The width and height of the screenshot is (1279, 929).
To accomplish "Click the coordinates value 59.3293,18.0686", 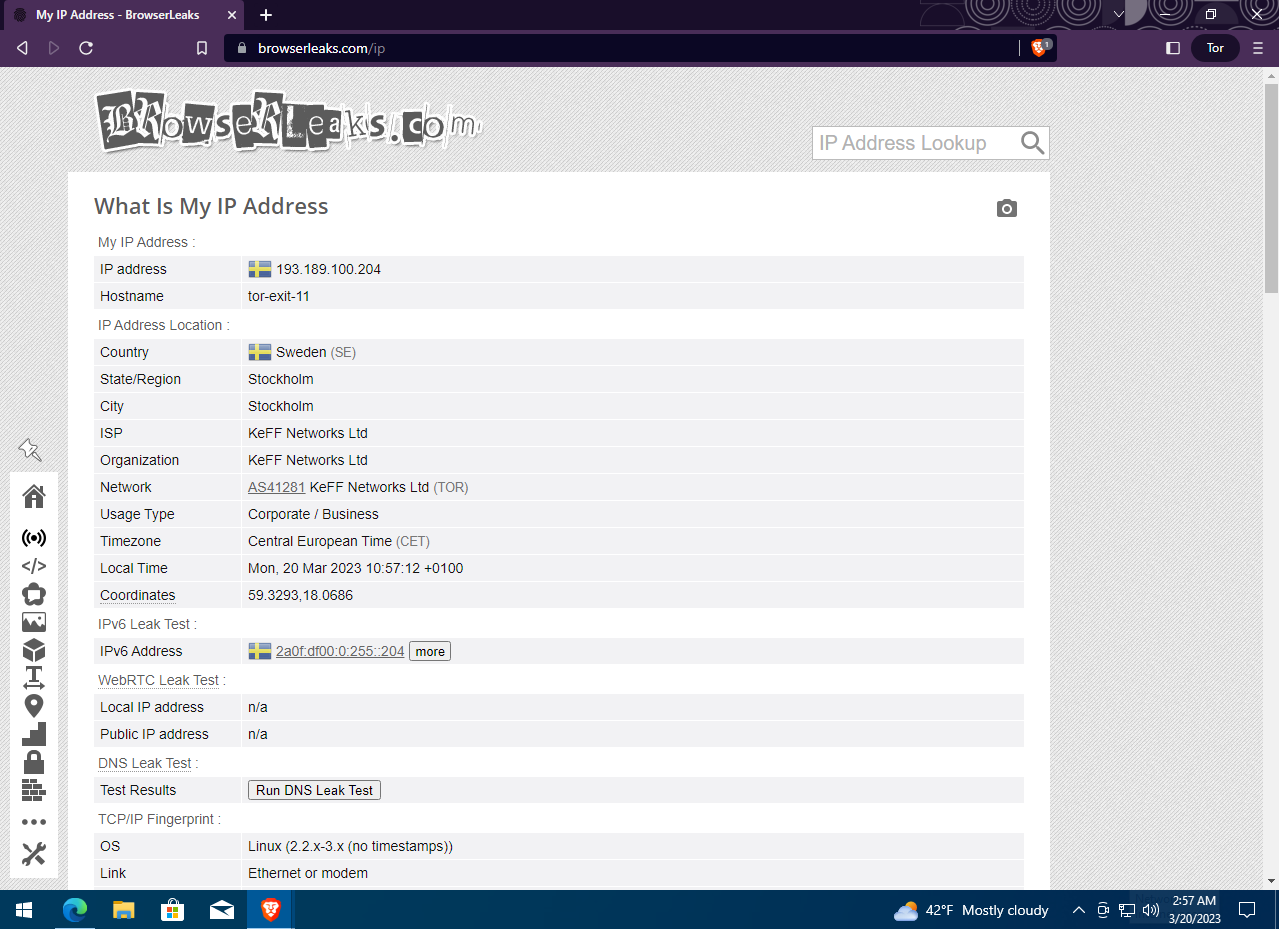I will click(300, 595).
